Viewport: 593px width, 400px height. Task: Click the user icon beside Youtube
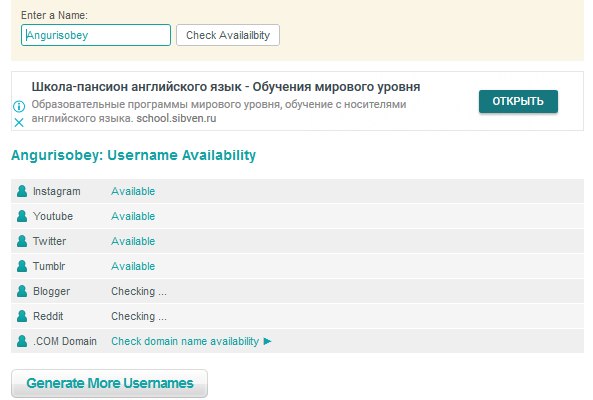tap(22, 216)
